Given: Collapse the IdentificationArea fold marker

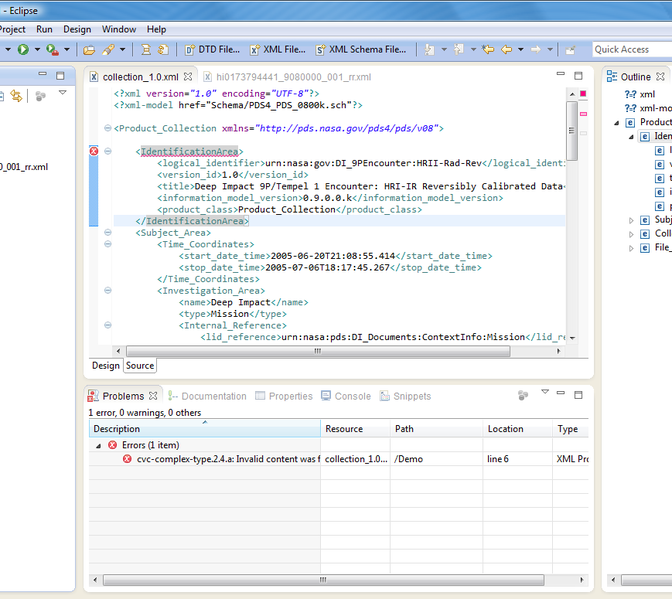Looking at the screenshot, I should click(x=108, y=151).
